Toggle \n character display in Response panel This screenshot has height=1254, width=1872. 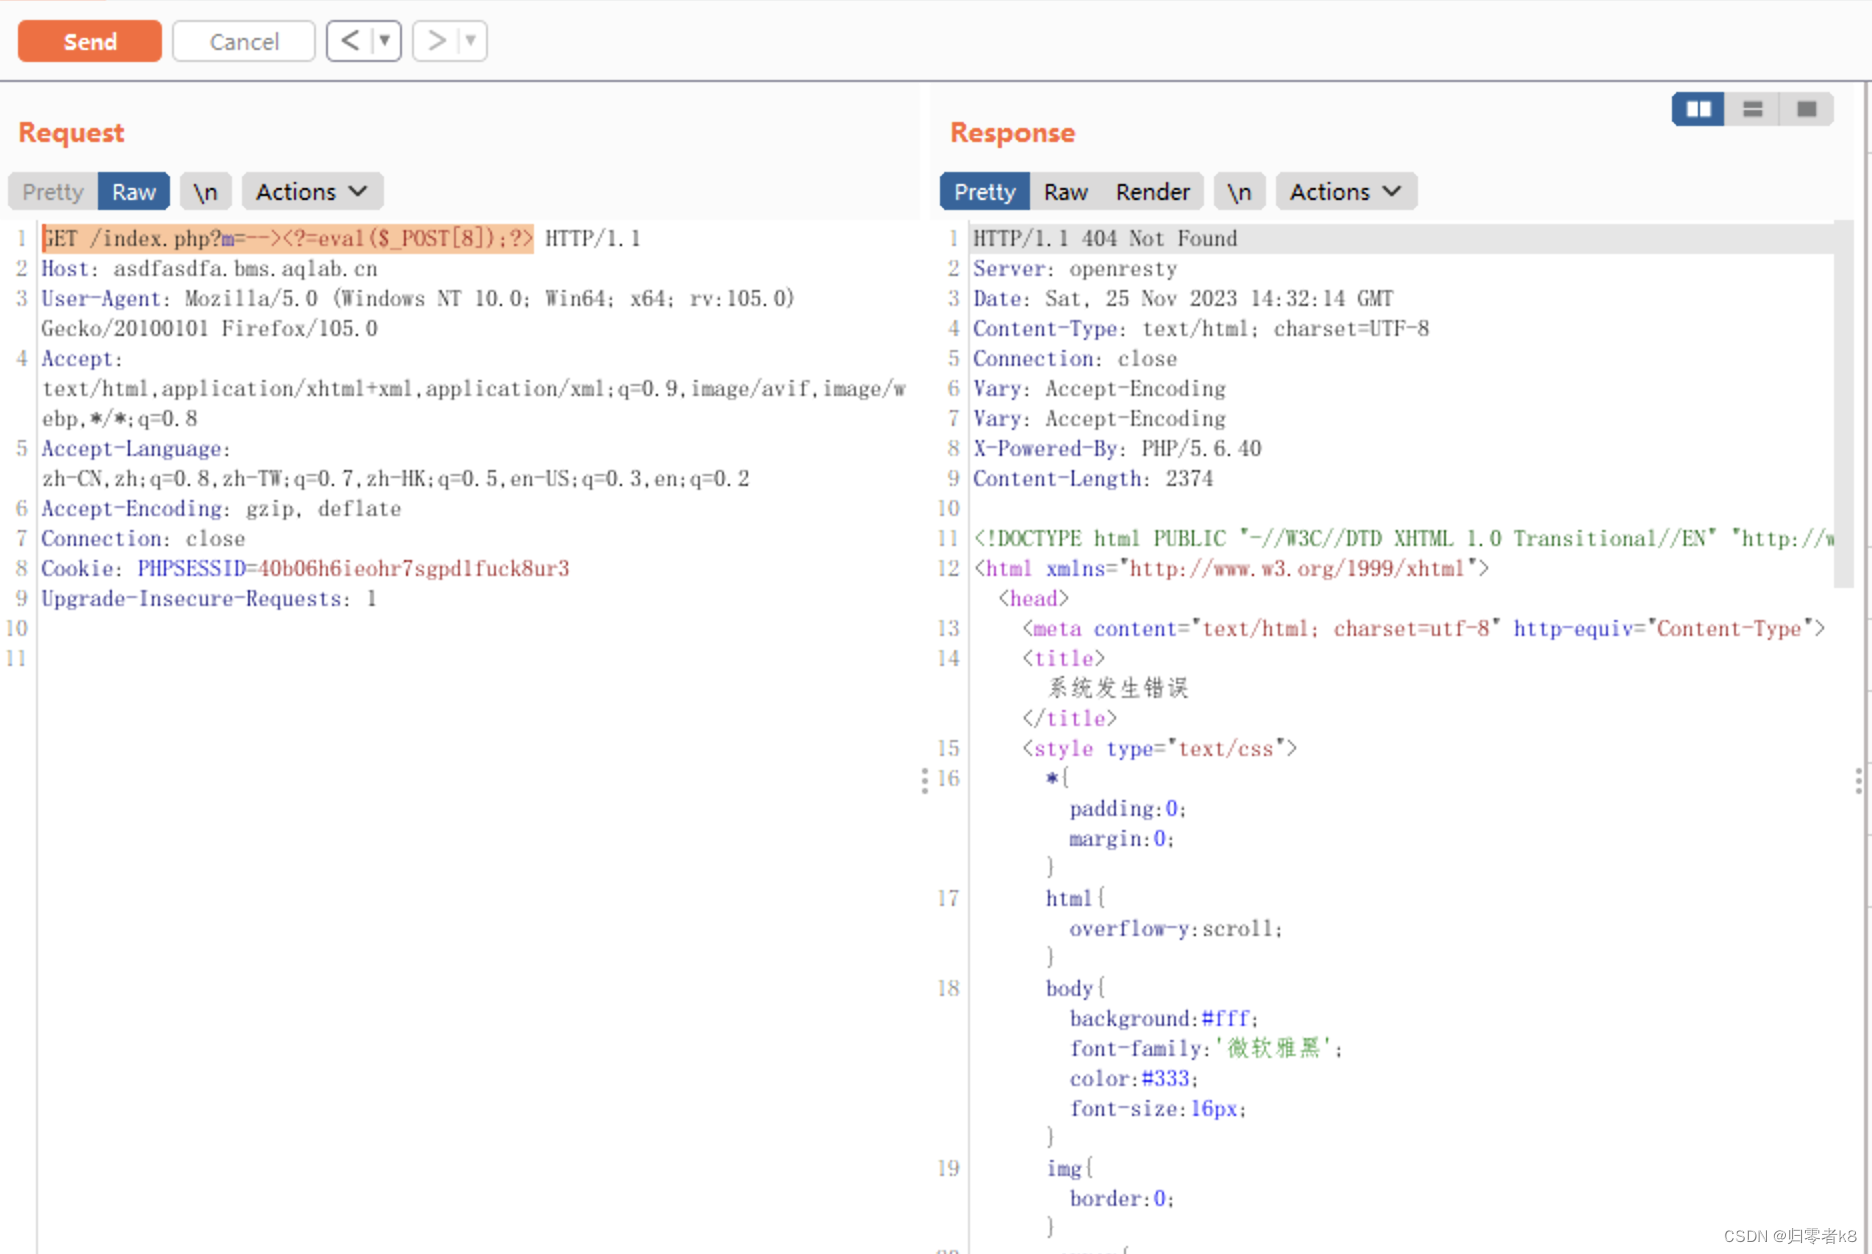pos(1239,191)
